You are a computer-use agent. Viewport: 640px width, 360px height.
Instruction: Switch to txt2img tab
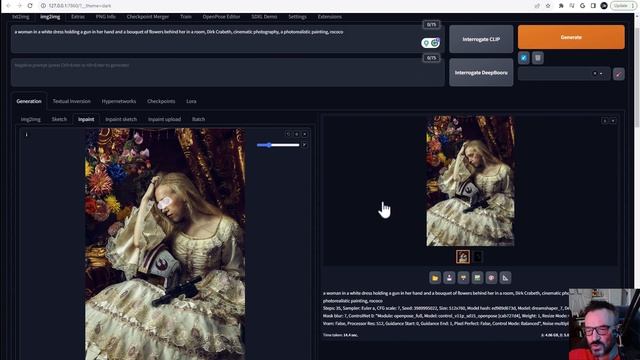click(x=20, y=17)
